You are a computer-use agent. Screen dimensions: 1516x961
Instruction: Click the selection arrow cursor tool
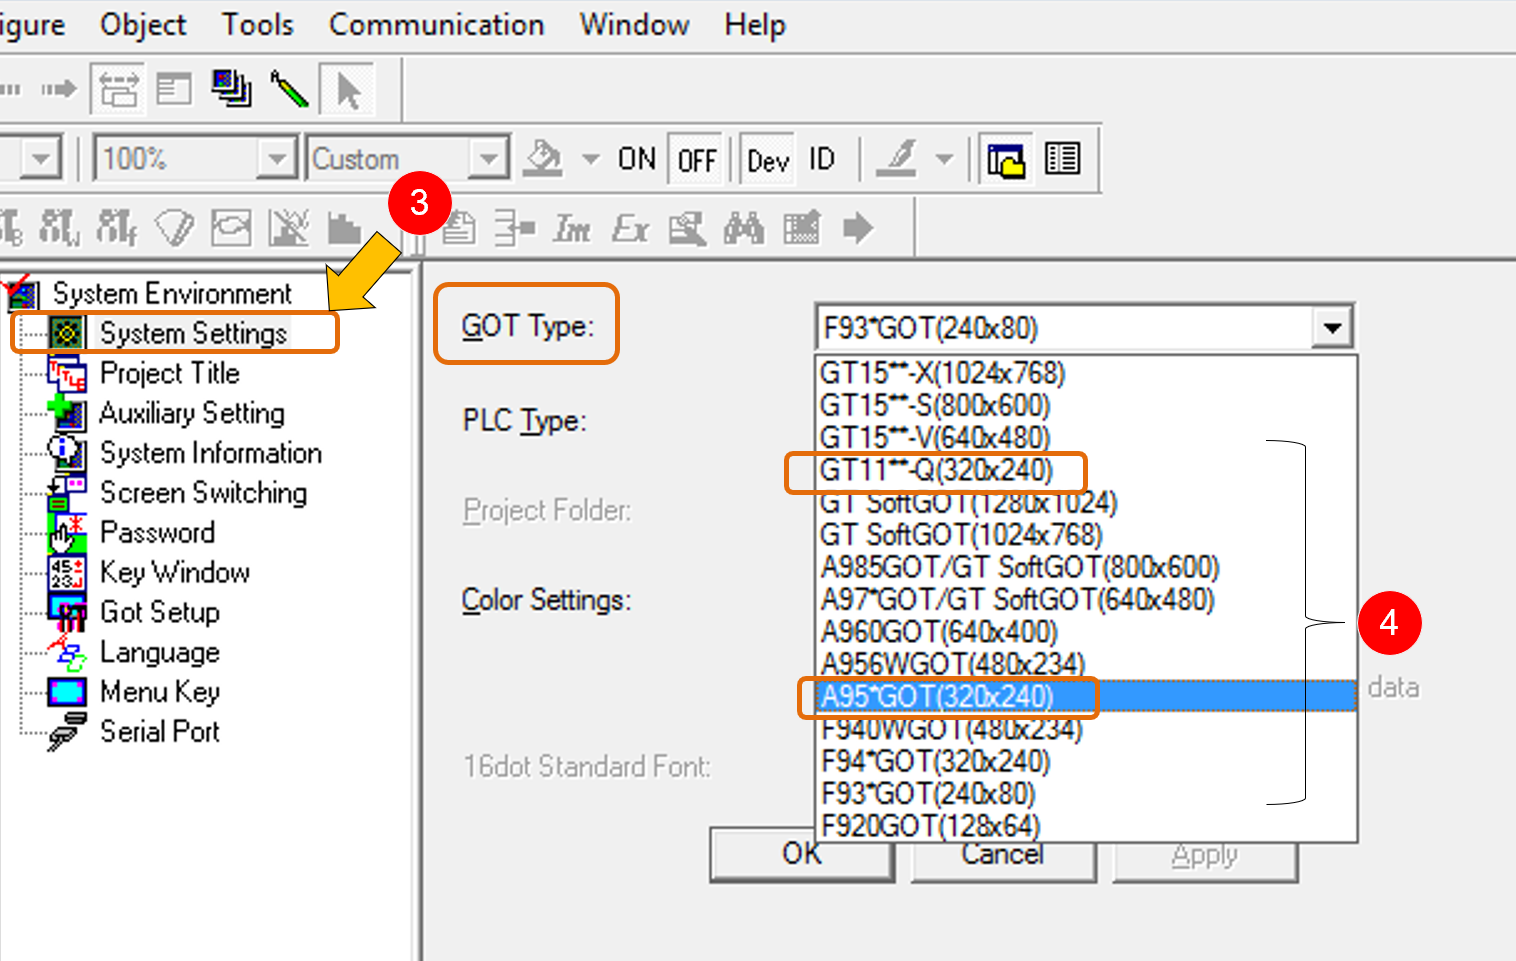coord(348,90)
